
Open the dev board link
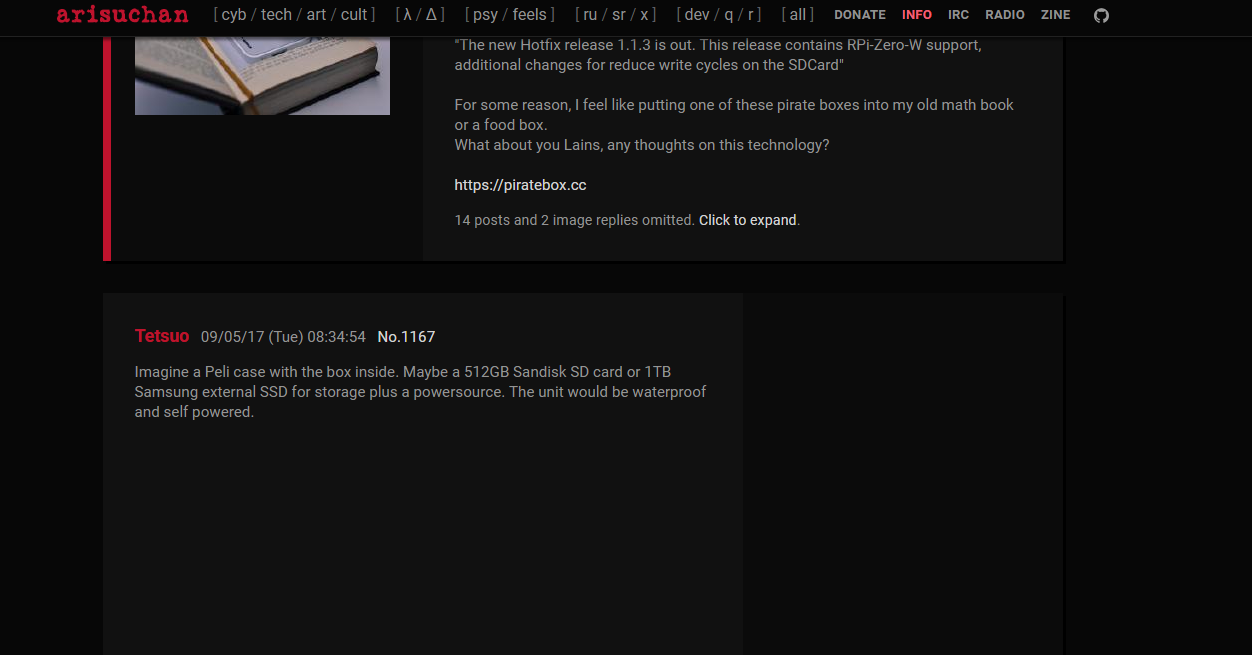click(x=697, y=15)
